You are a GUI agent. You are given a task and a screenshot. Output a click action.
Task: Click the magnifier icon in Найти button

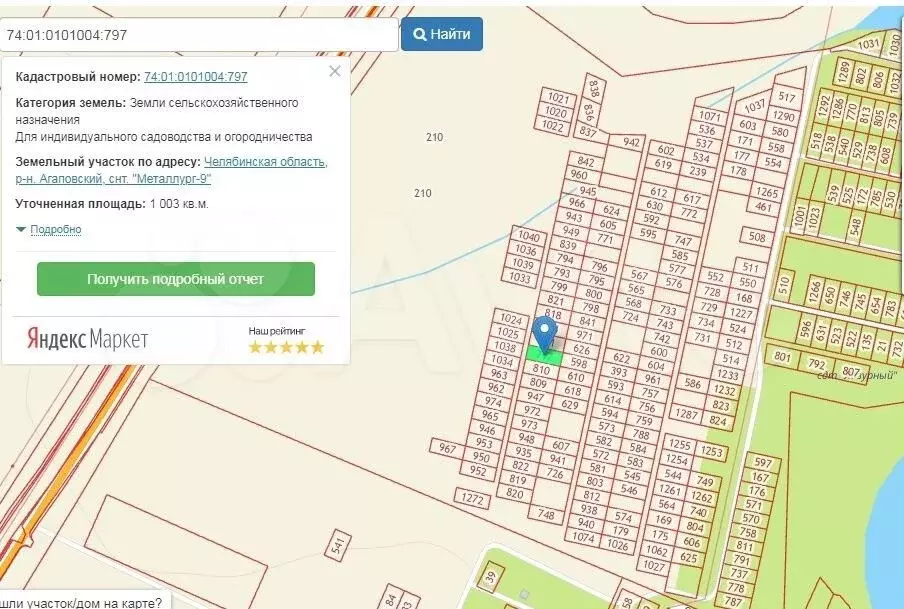[420, 34]
